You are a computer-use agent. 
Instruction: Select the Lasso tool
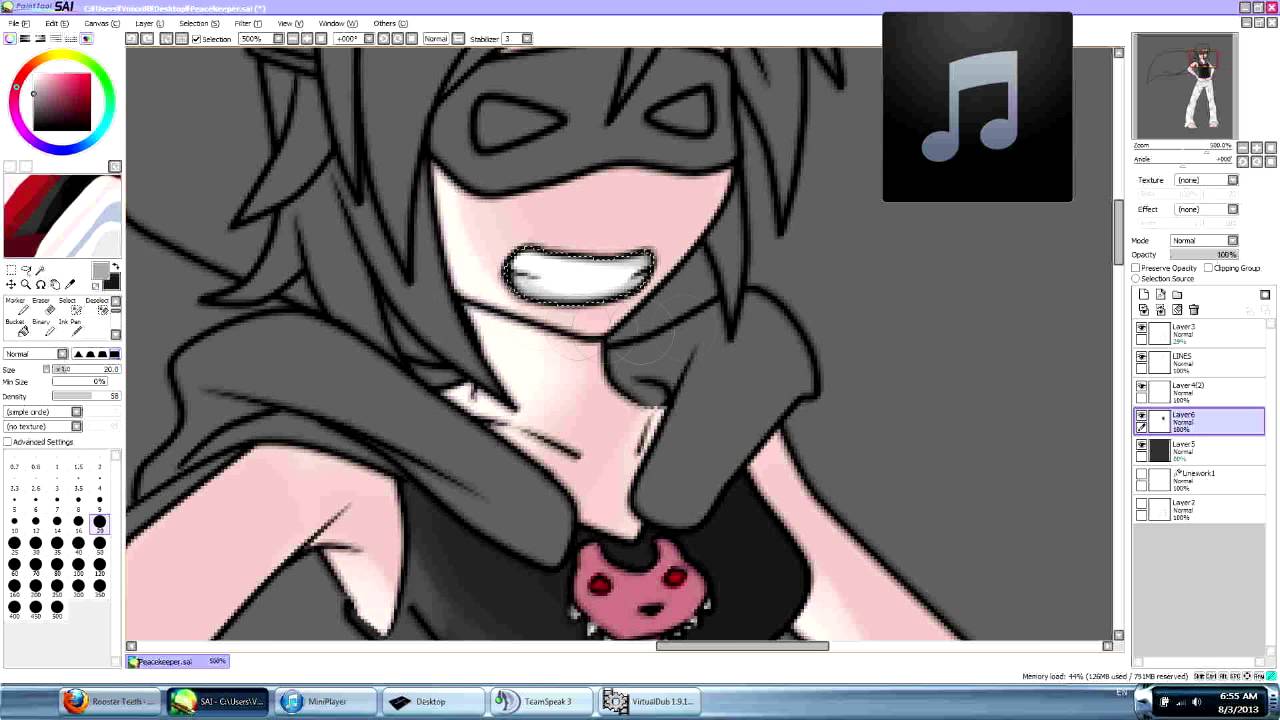(26, 270)
